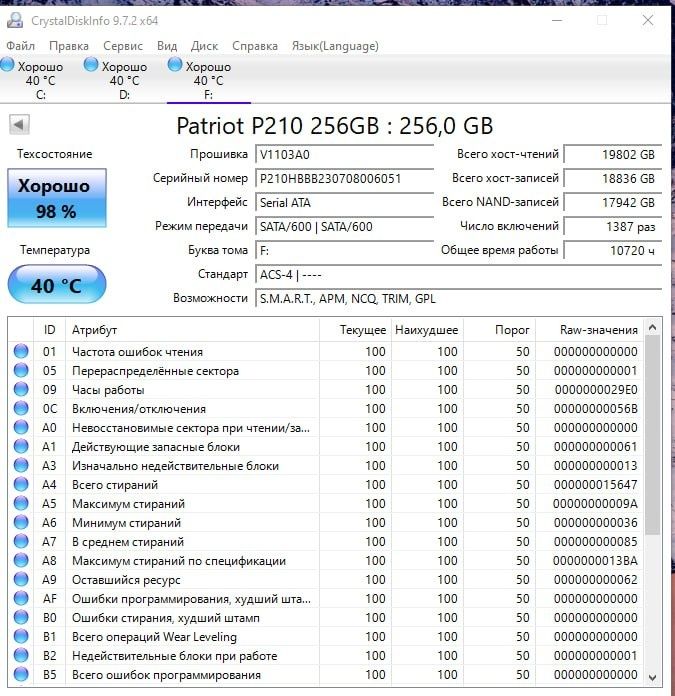Click the Стандарт field ACS-4
This screenshot has height=696, width=675.
[x=459, y=274]
